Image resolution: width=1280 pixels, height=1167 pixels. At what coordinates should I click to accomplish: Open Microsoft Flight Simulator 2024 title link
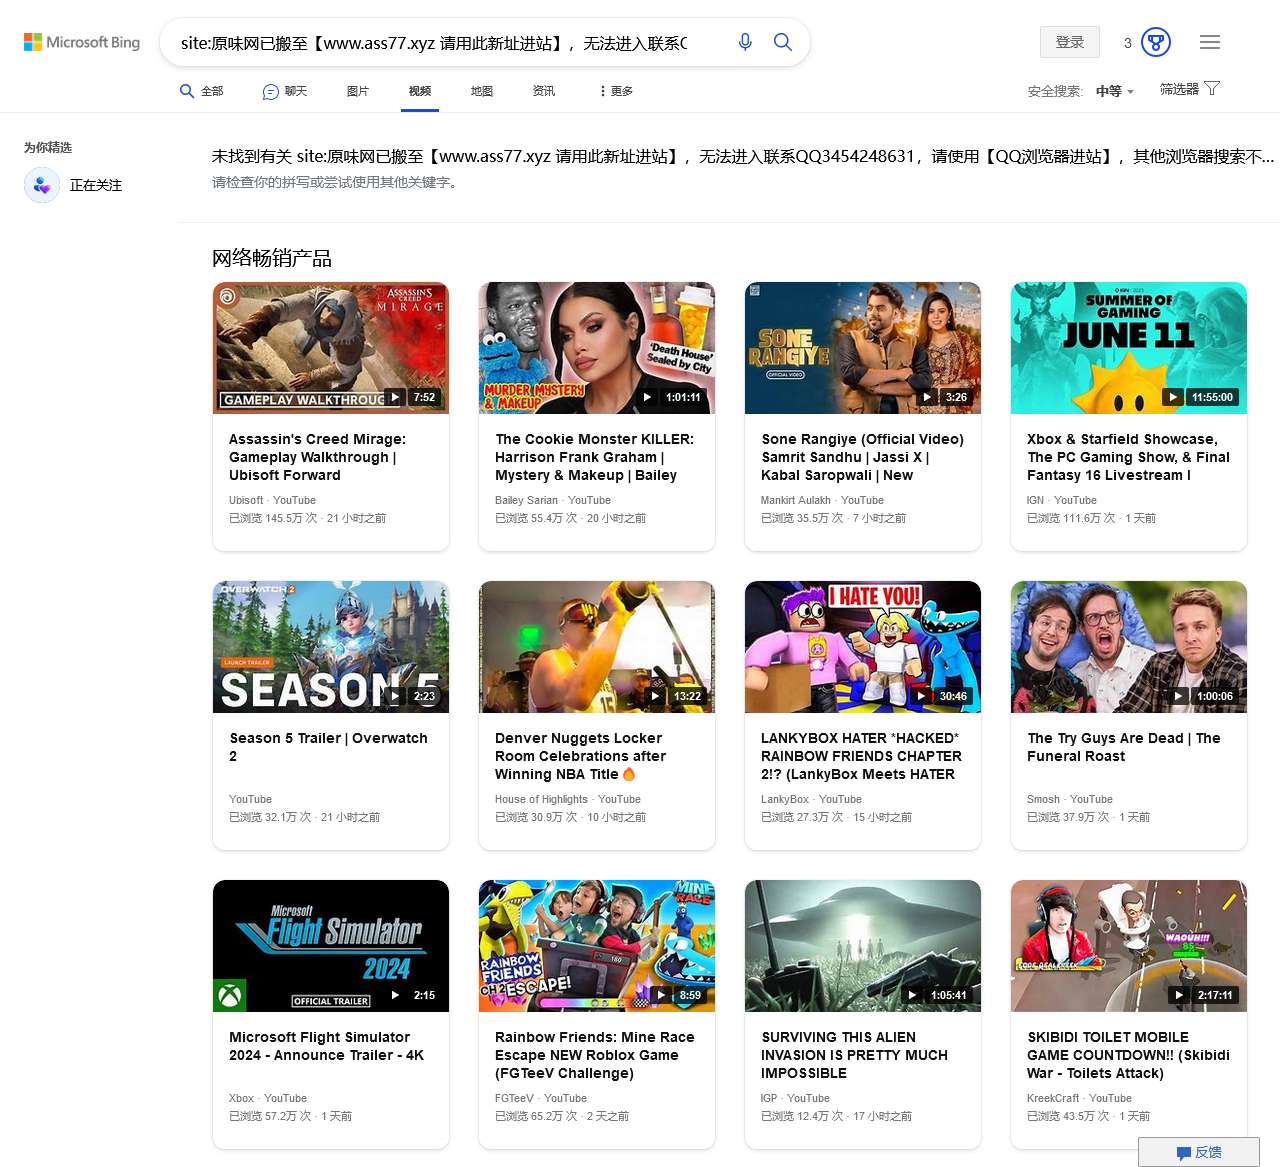point(326,1046)
